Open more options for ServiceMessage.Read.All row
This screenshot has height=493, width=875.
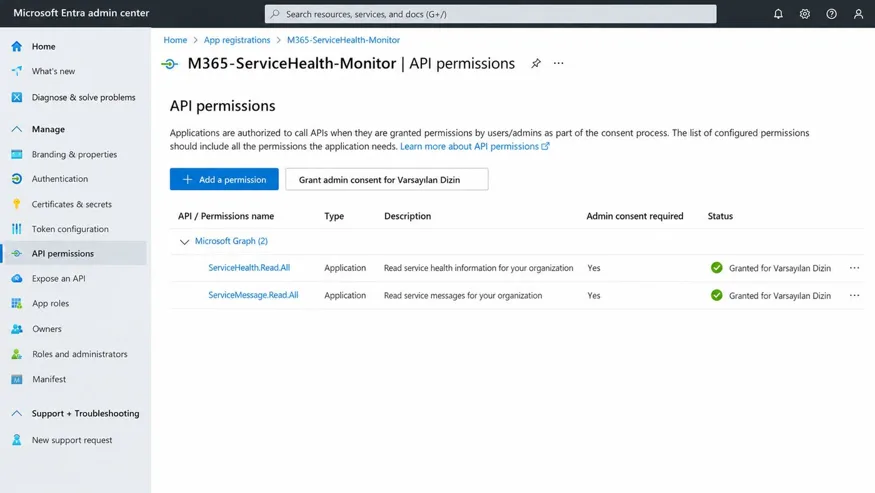pos(854,295)
